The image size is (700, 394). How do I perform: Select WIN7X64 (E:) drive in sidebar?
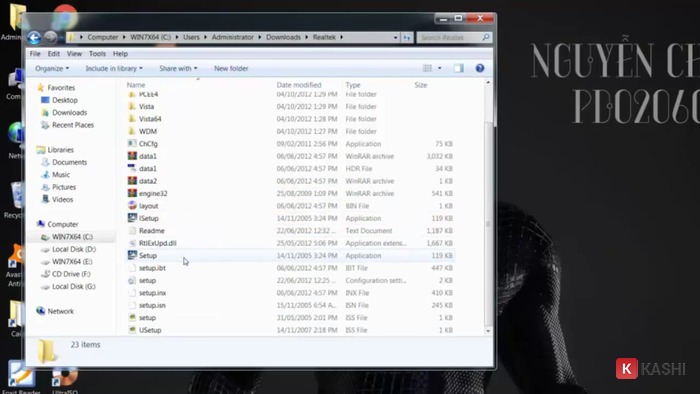click(72, 261)
